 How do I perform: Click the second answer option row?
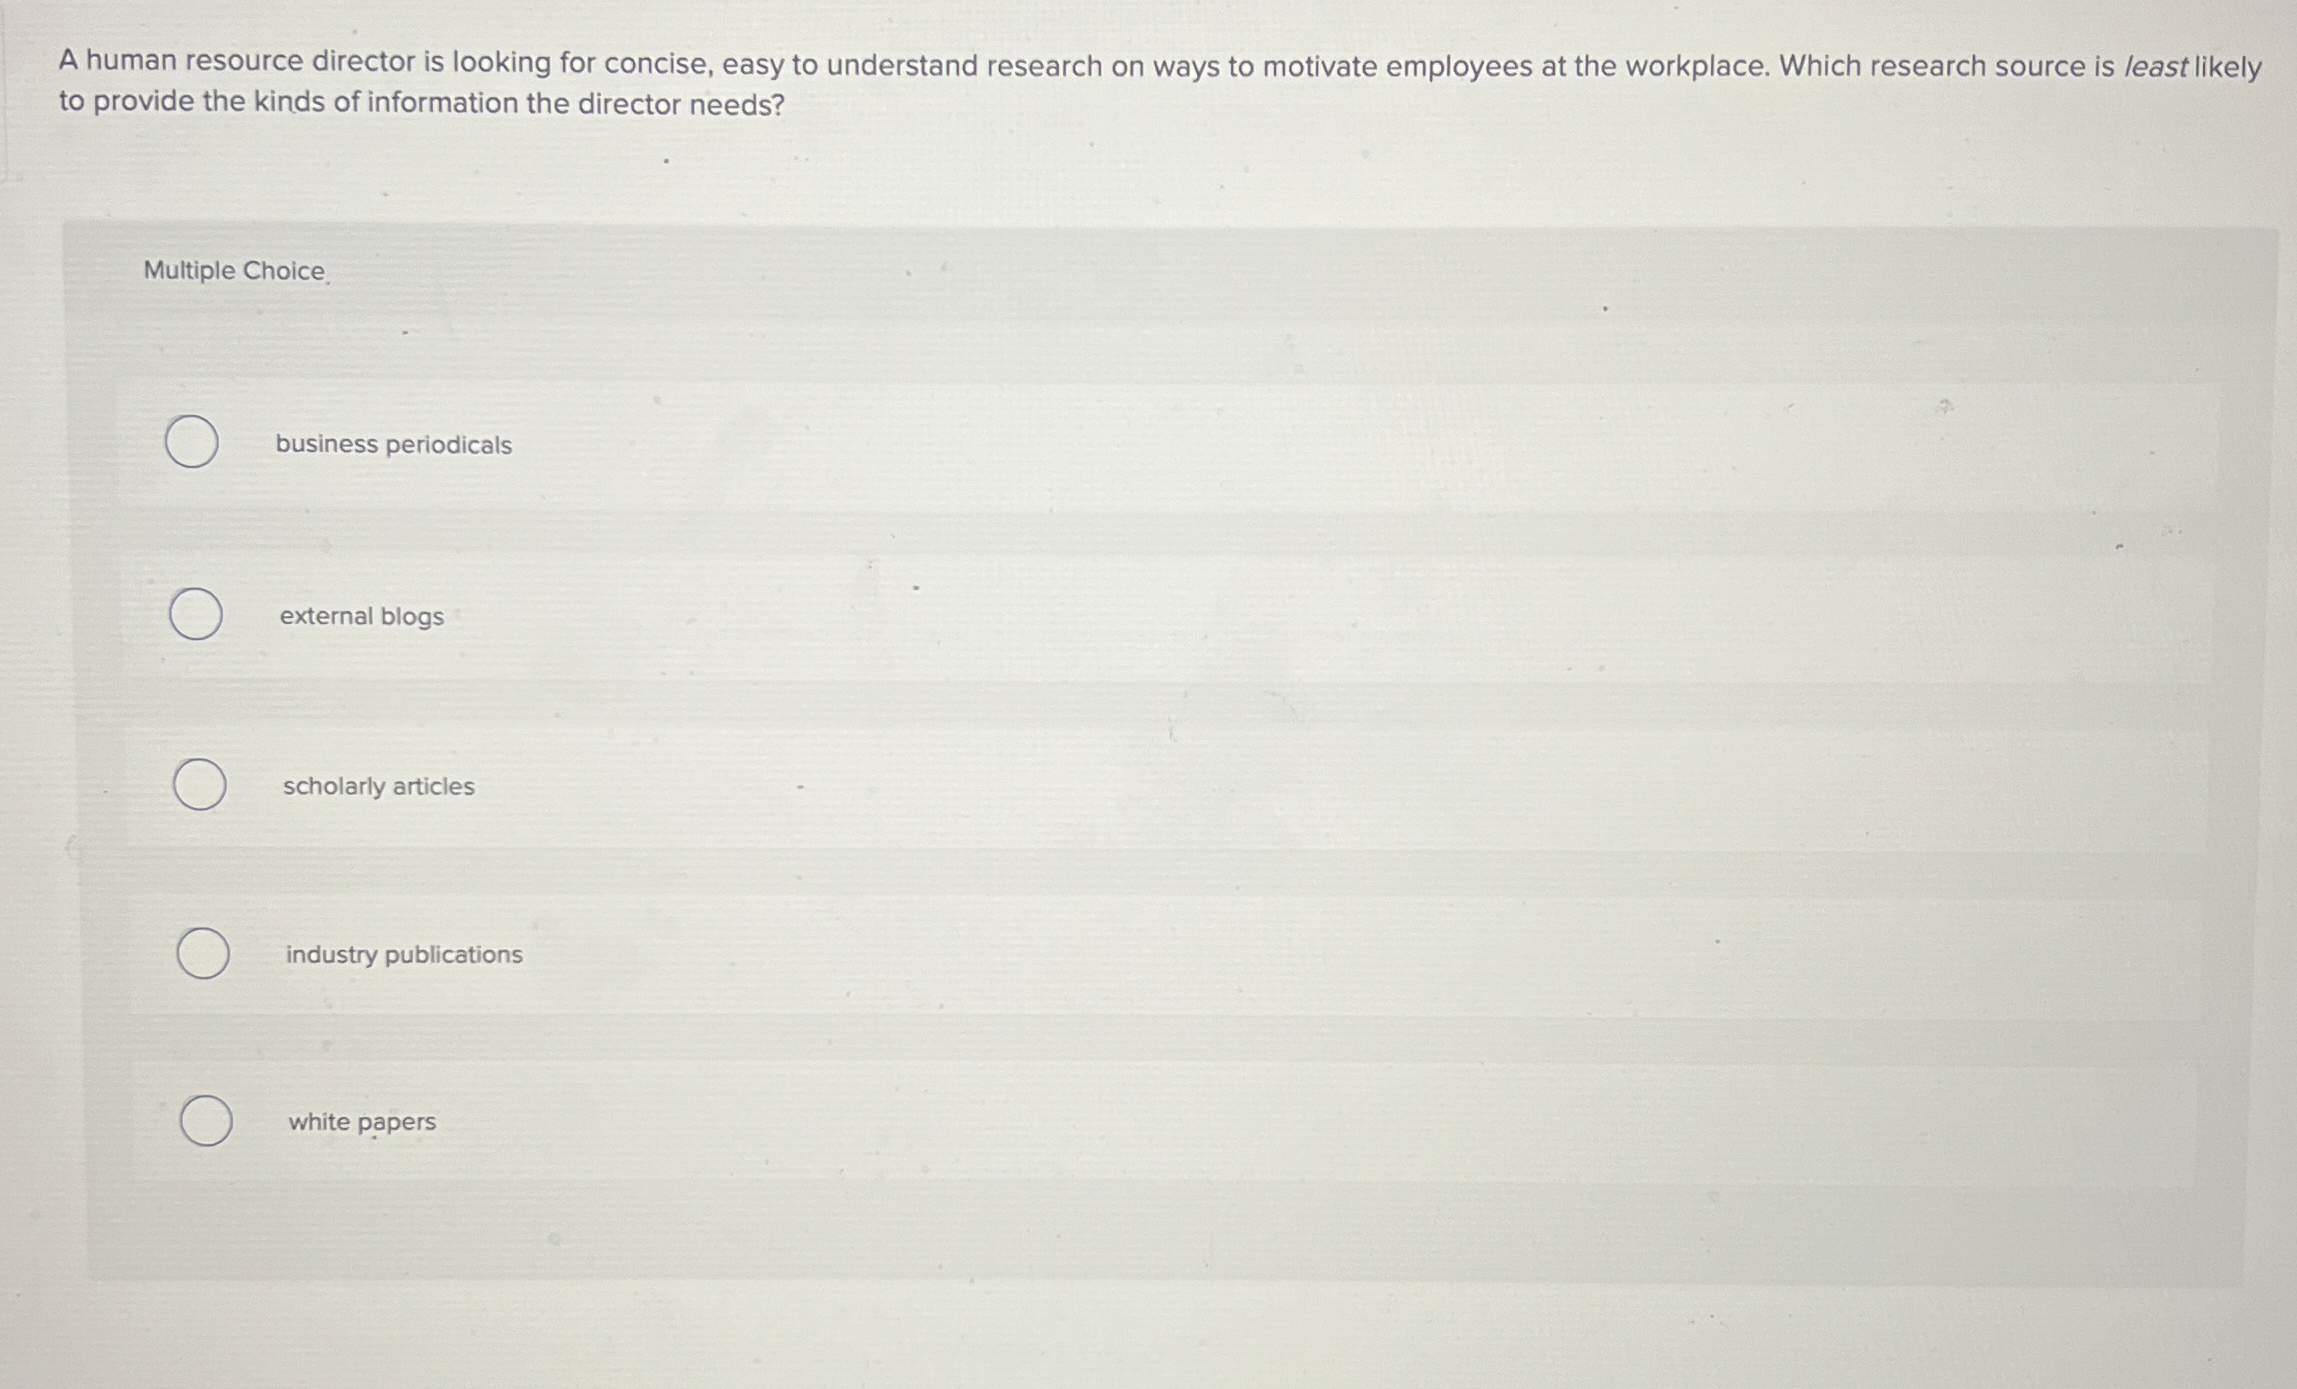point(1150,616)
